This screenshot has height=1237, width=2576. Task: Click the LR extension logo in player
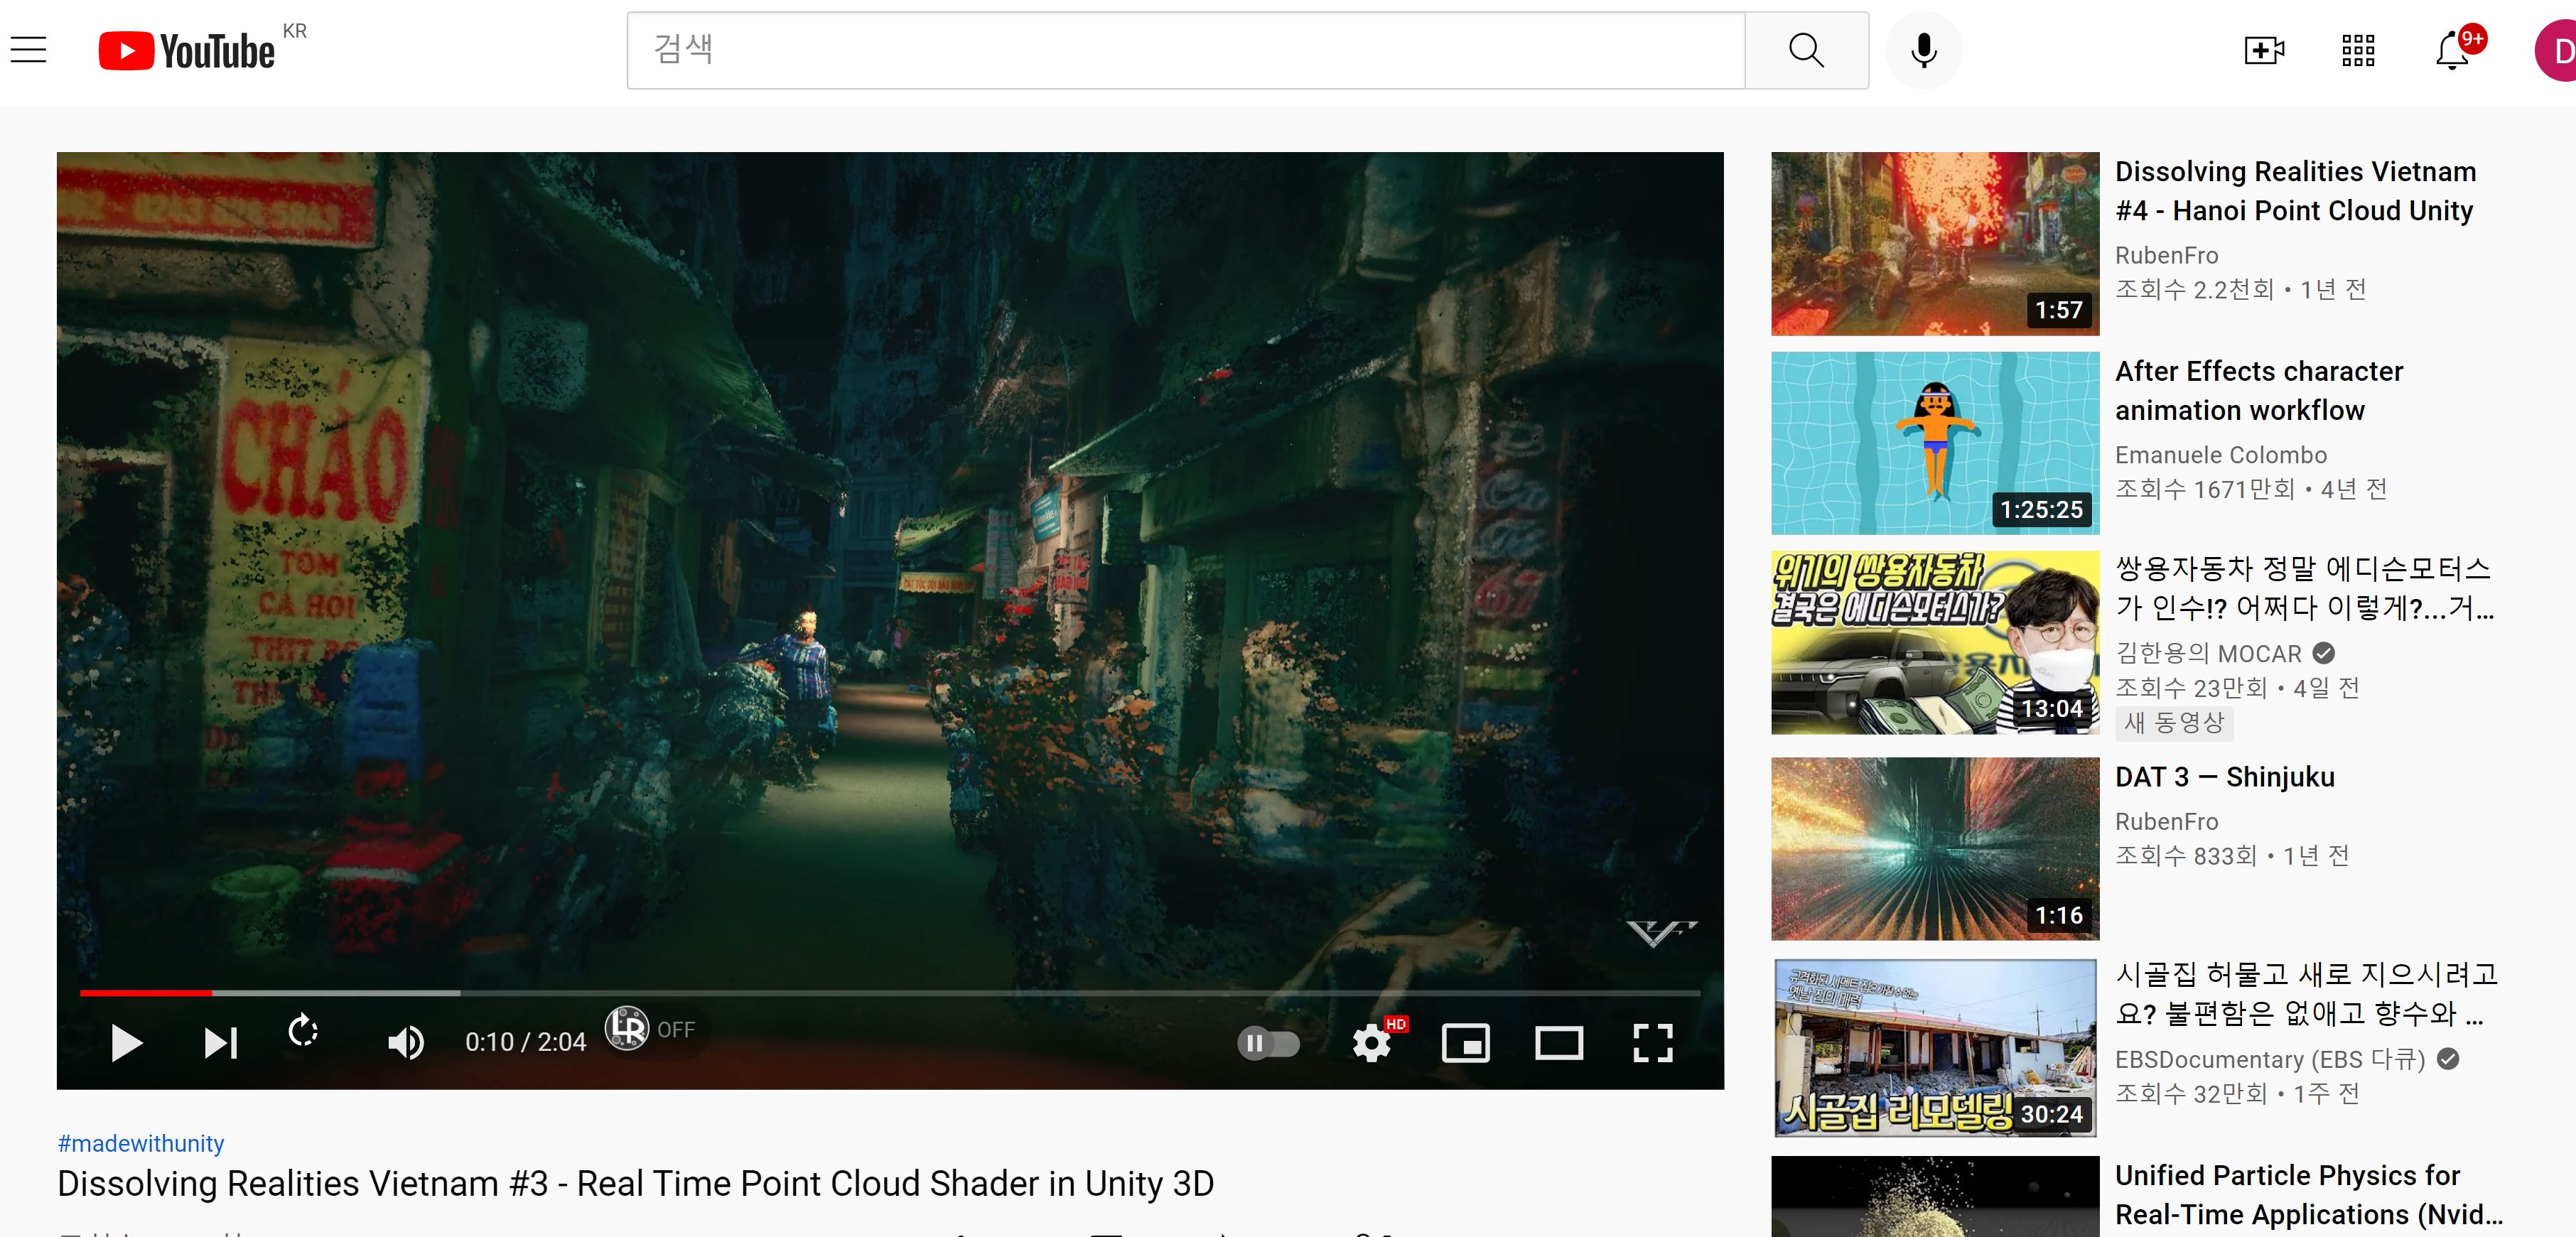[628, 1028]
